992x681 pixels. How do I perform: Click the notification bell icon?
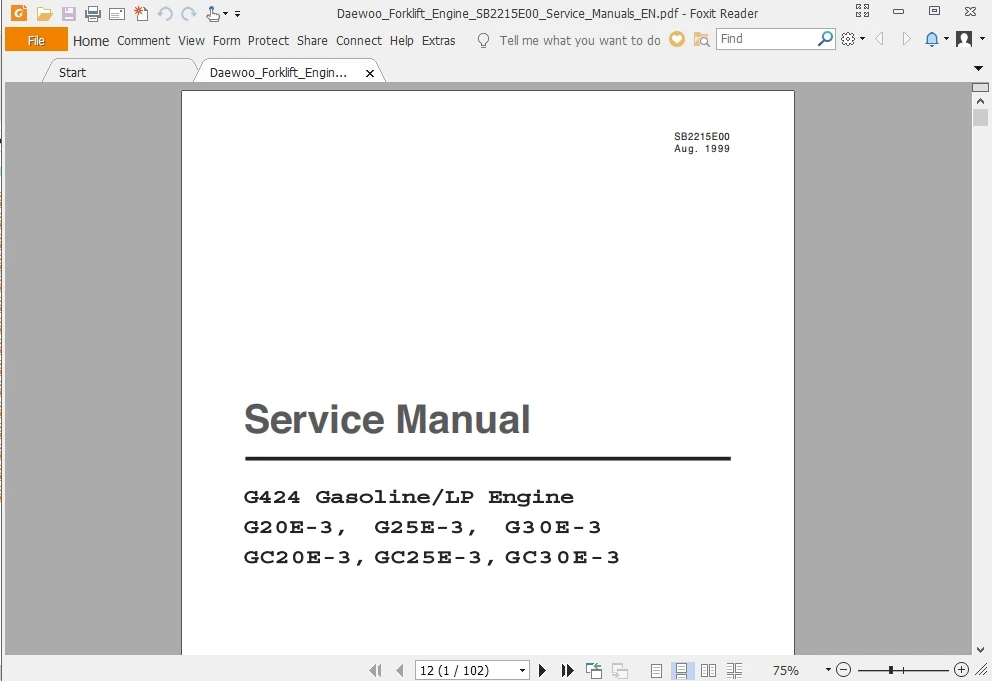(x=931, y=39)
